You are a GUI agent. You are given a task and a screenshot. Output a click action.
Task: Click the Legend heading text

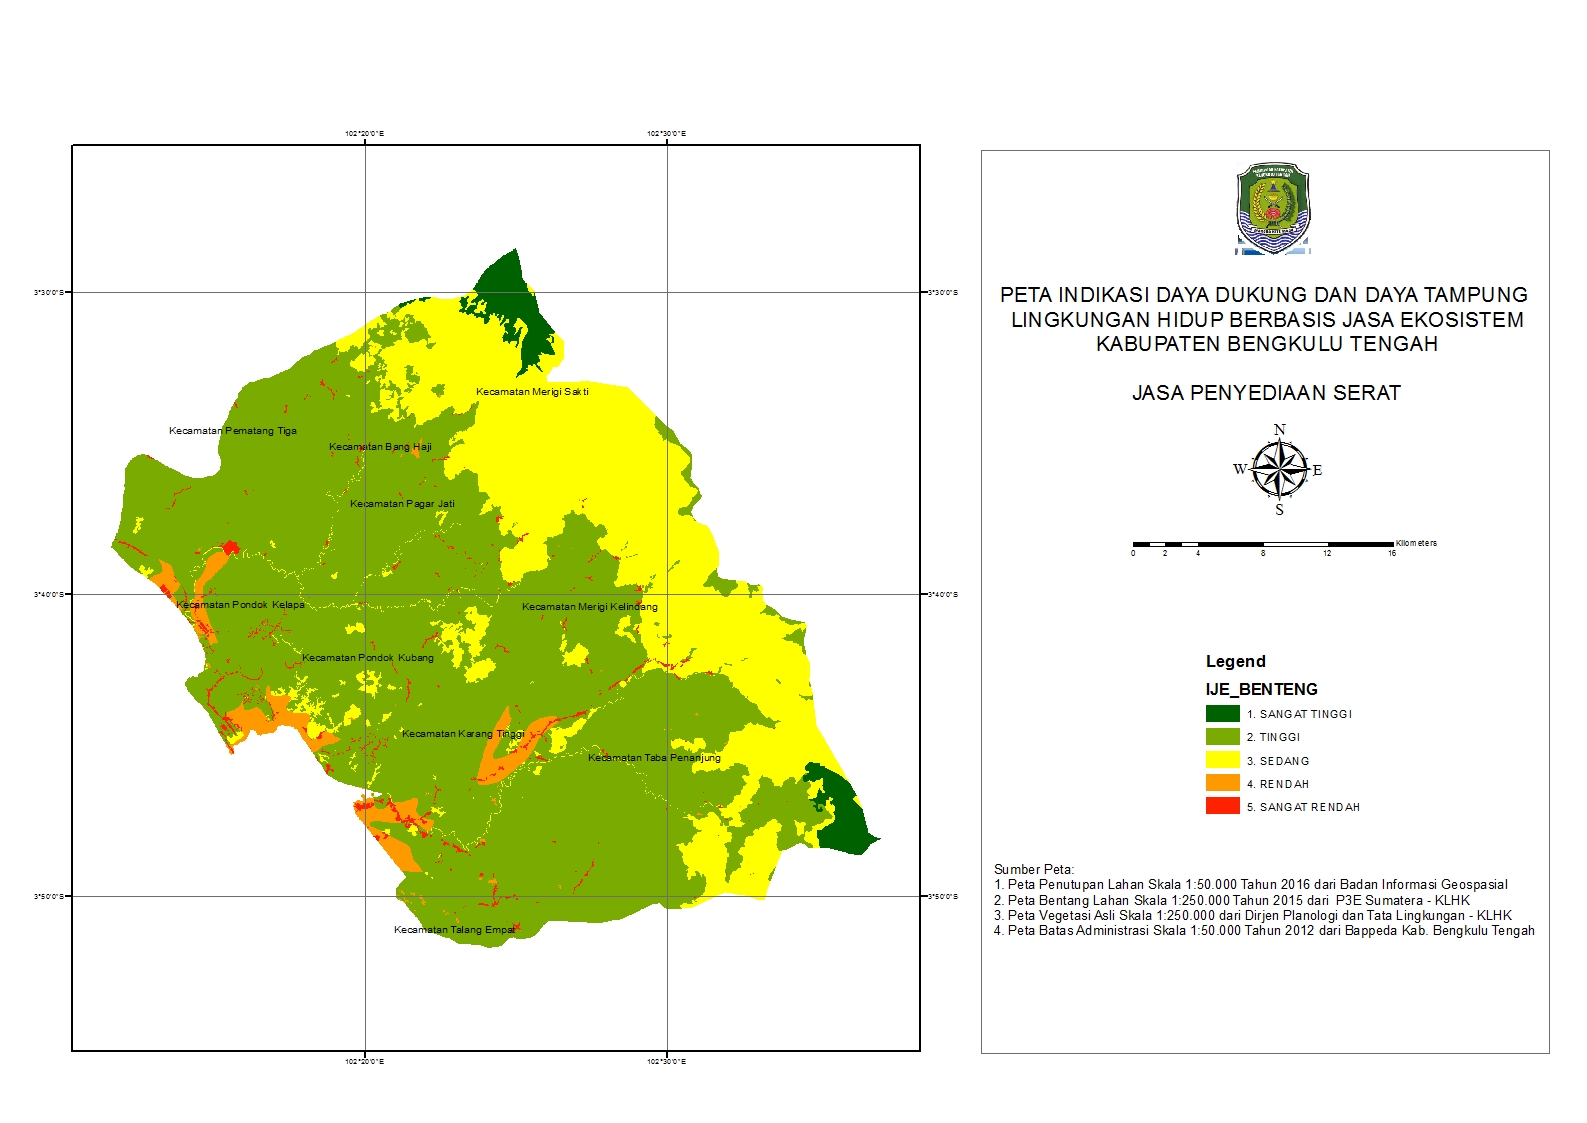(1235, 662)
